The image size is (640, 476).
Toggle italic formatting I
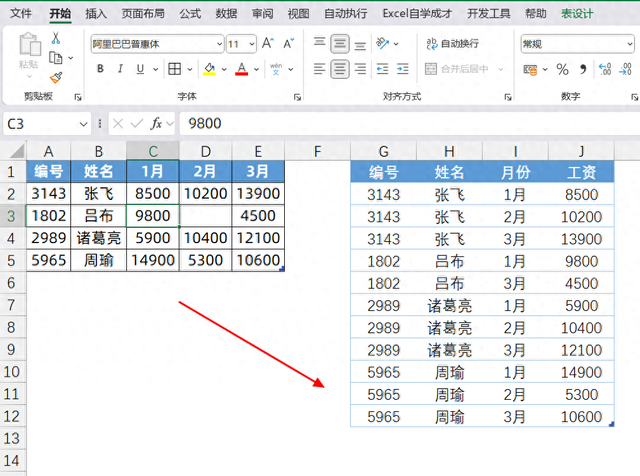pos(120,69)
